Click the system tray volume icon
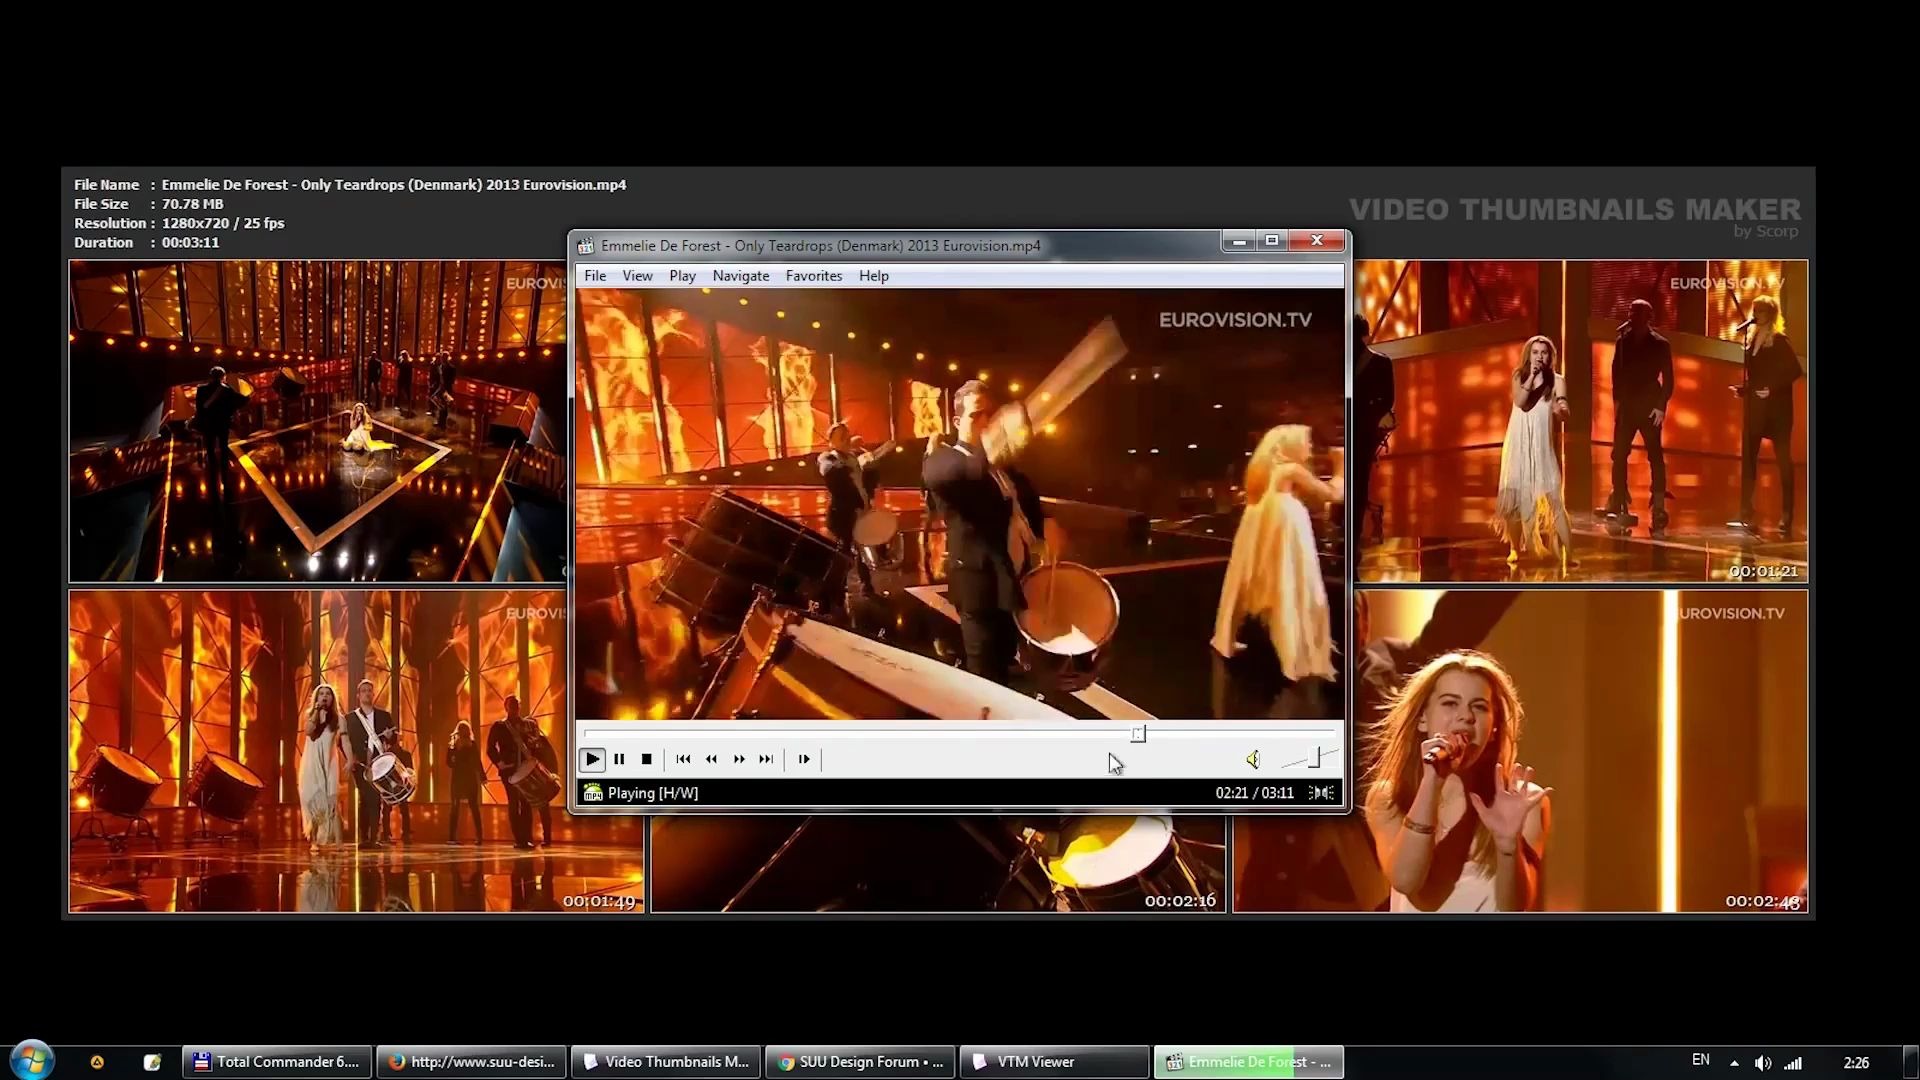Screen dimensions: 1920x1080 click(x=1763, y=1063)
